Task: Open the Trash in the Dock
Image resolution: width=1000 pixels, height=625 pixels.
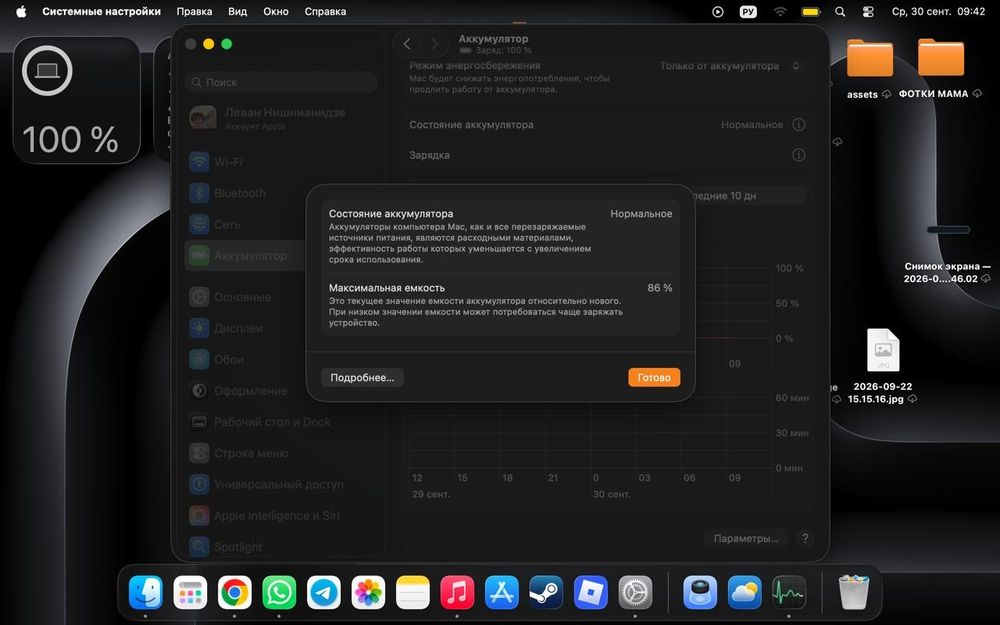Action: pos(854,592)
